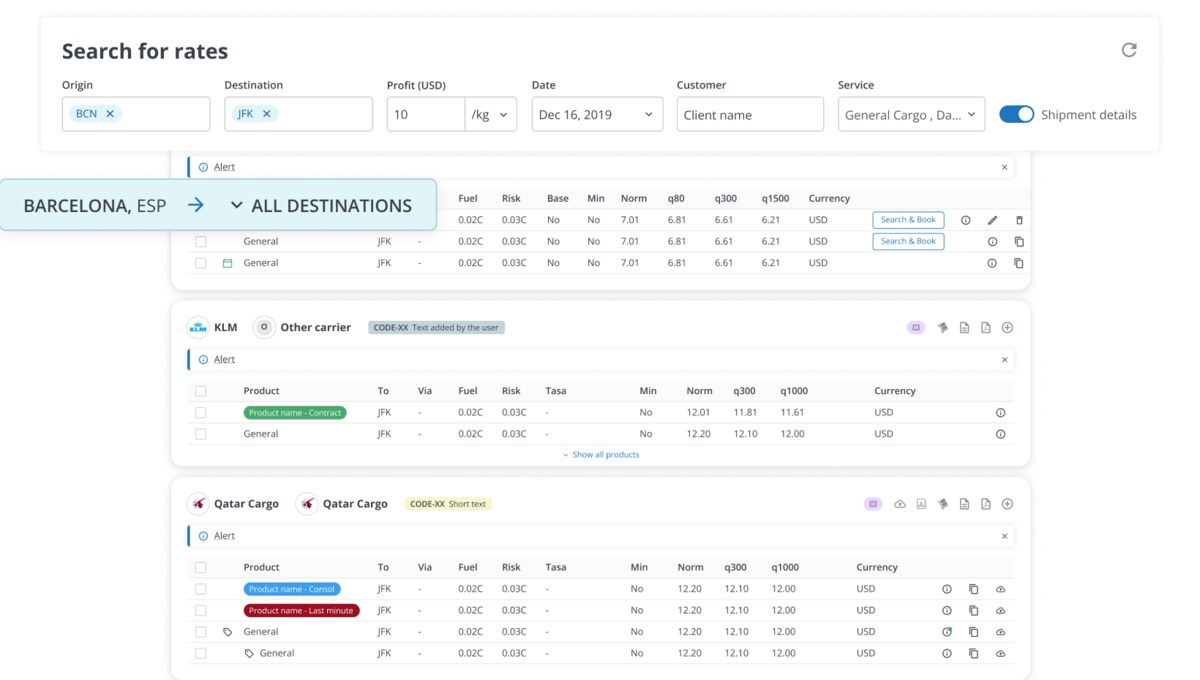Click the 11.61 q1000 value
The height and width of the screenshot is (680, 1200).
(x=792, y=413)
